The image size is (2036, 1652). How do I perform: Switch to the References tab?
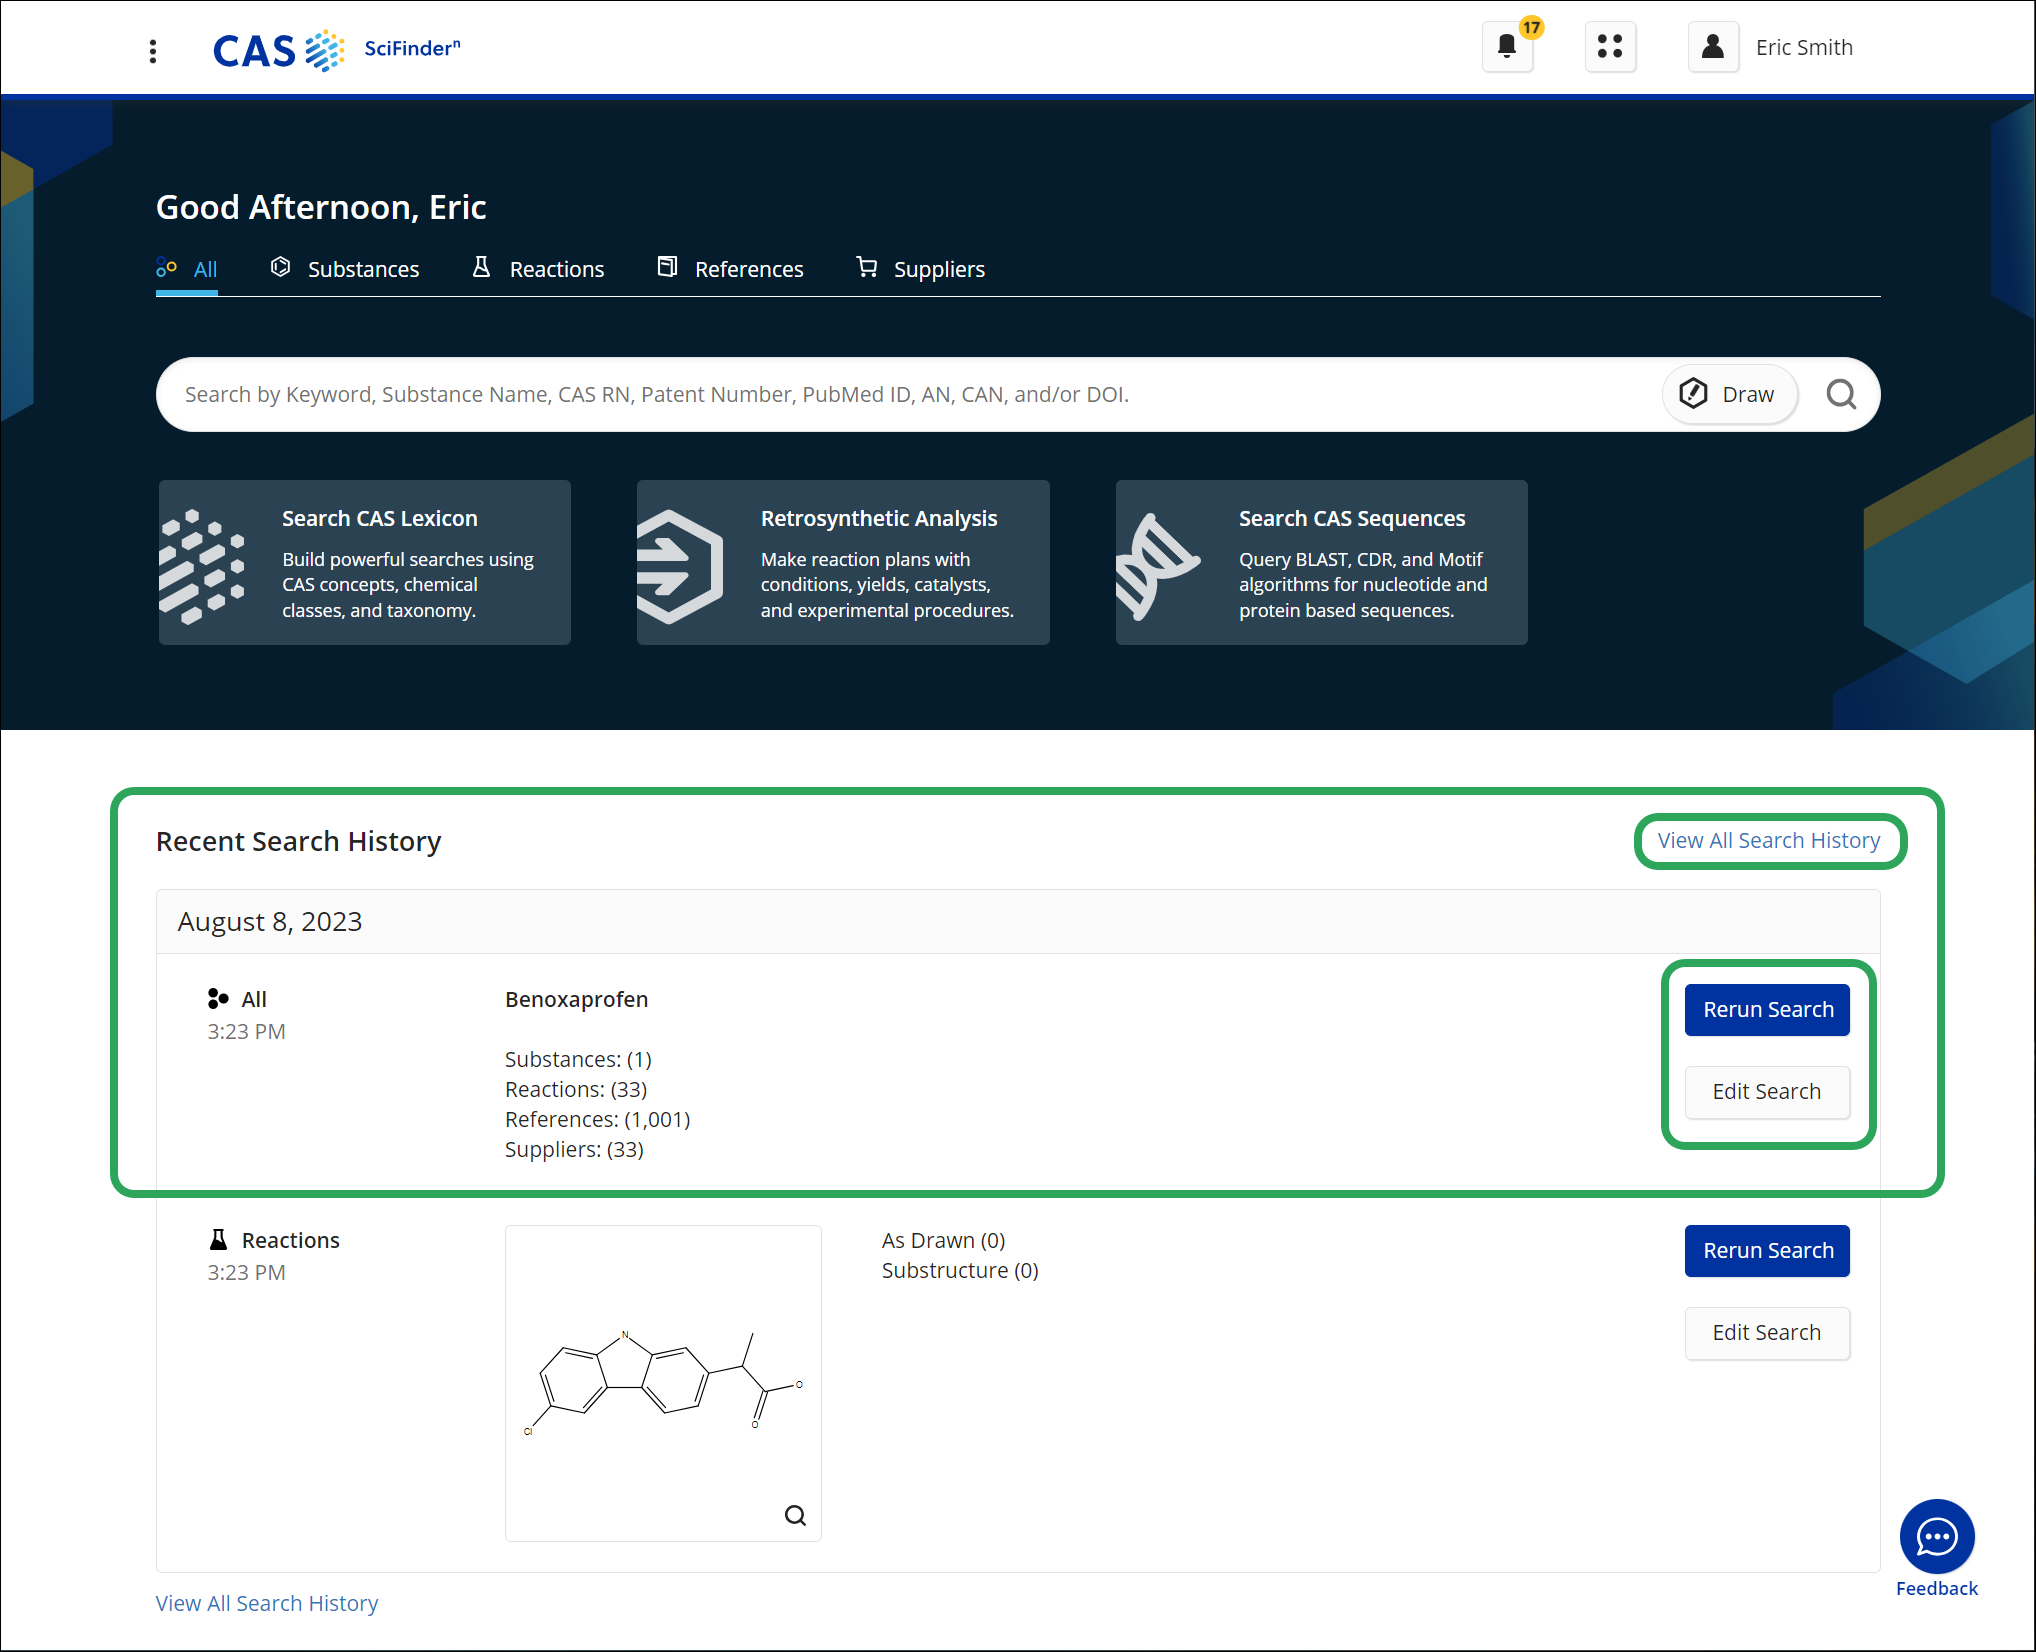pyautogui.click(x=730, y=269)
